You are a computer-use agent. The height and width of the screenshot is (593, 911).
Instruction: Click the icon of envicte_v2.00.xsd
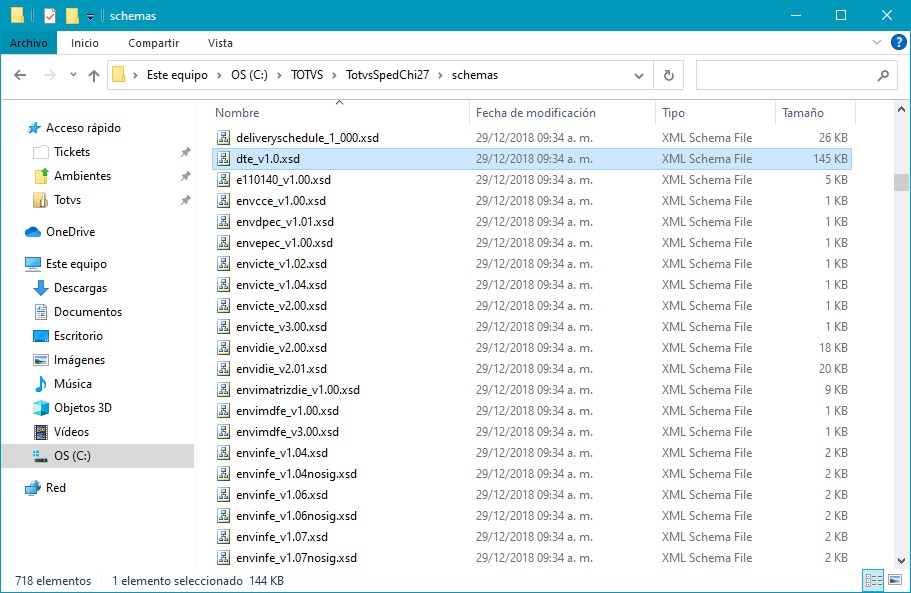224,306
